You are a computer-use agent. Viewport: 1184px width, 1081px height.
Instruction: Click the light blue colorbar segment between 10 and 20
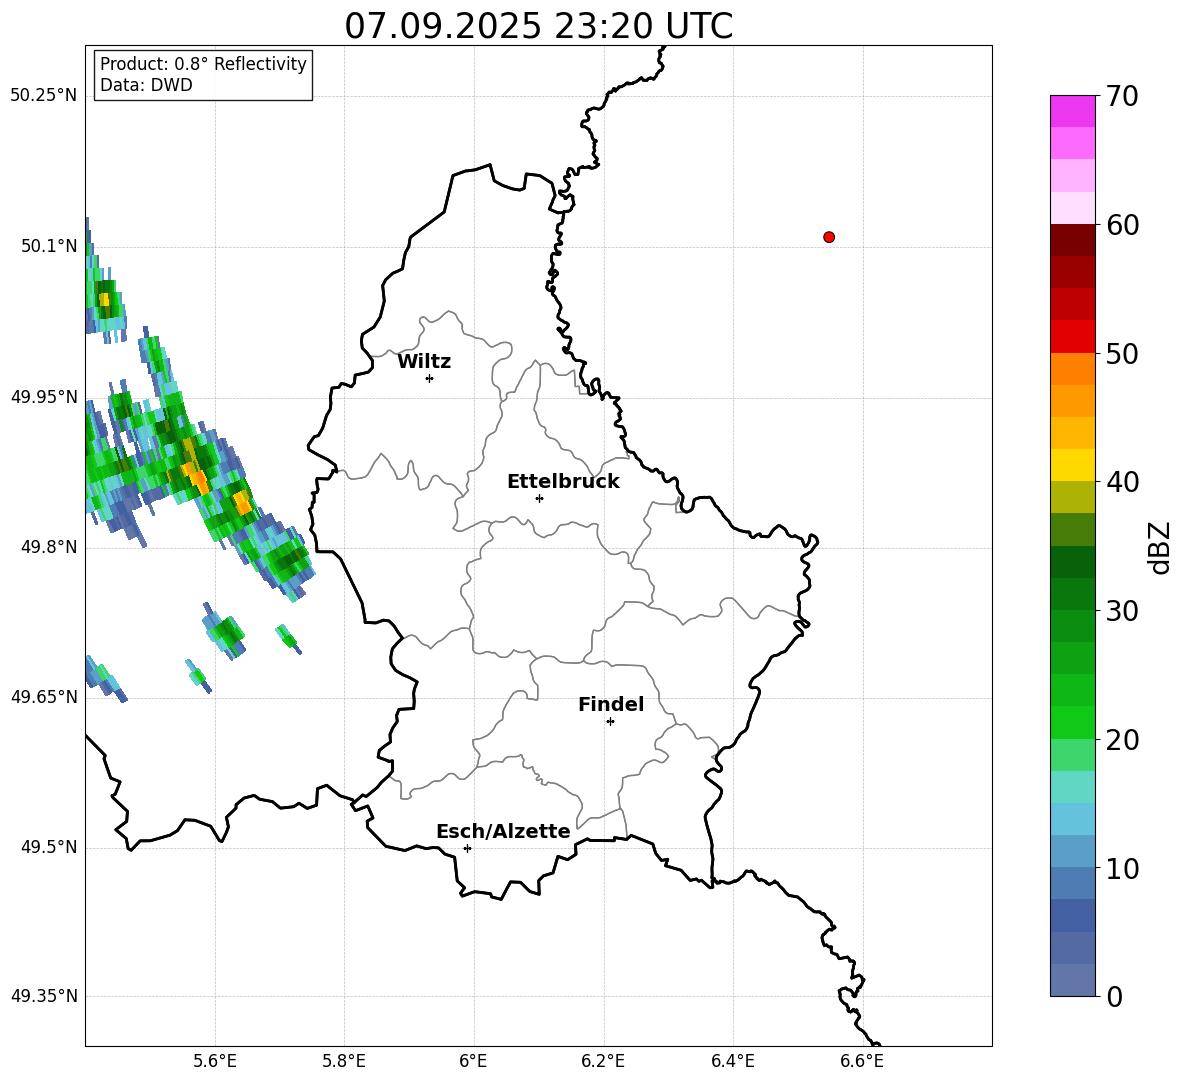tap(1072, 819)
